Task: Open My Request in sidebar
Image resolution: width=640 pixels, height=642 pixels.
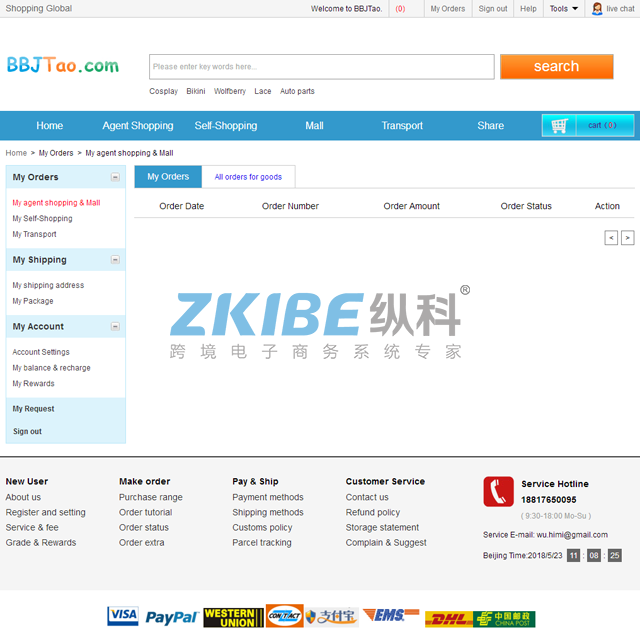Action: 33,409
